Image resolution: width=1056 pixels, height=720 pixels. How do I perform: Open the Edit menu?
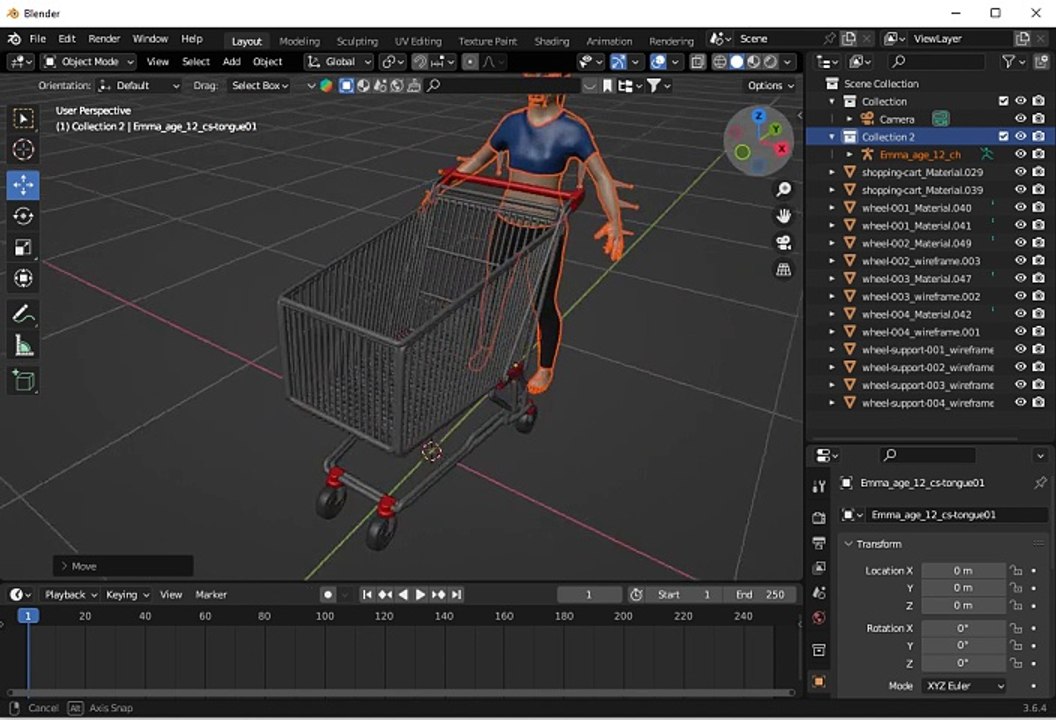click(x=67, y=39)
